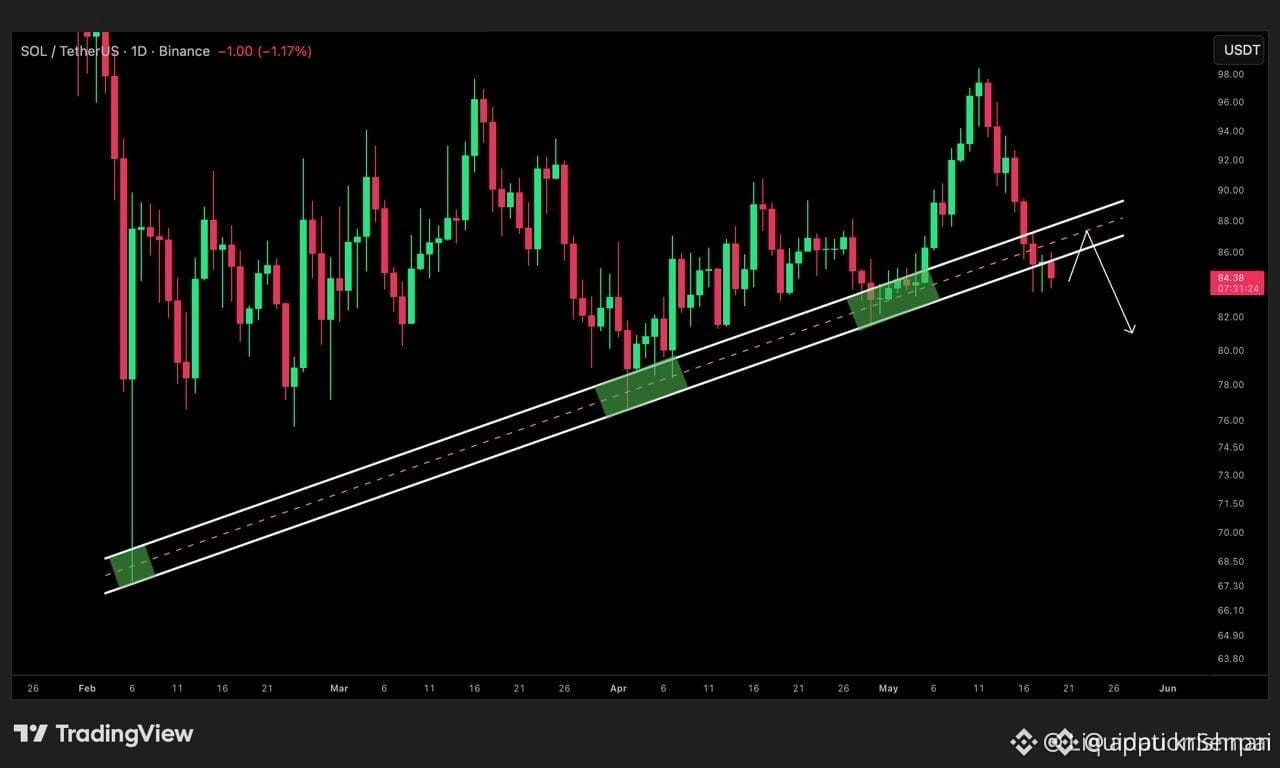Image resolution: width=1280 pixels, height=768 pixels.
Task: Select the 92.00 price level label
Action: click(x=1230, y=160)
